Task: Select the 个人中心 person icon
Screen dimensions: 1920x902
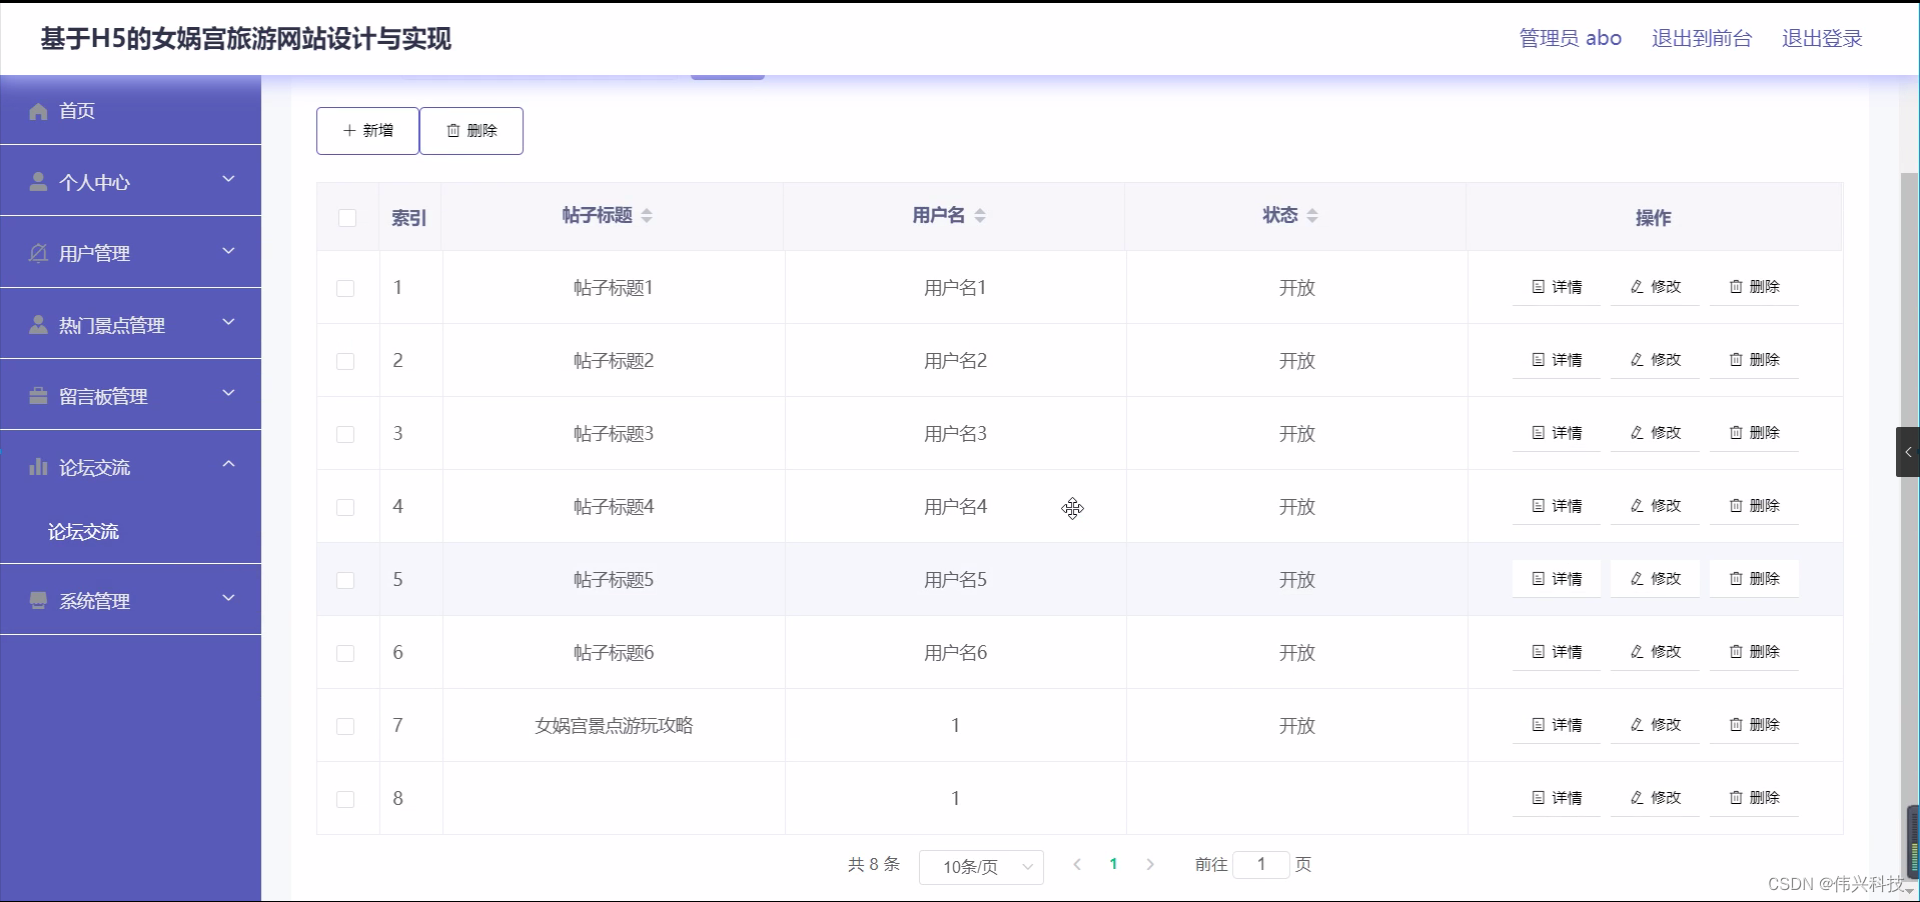Action: [38, 181]
